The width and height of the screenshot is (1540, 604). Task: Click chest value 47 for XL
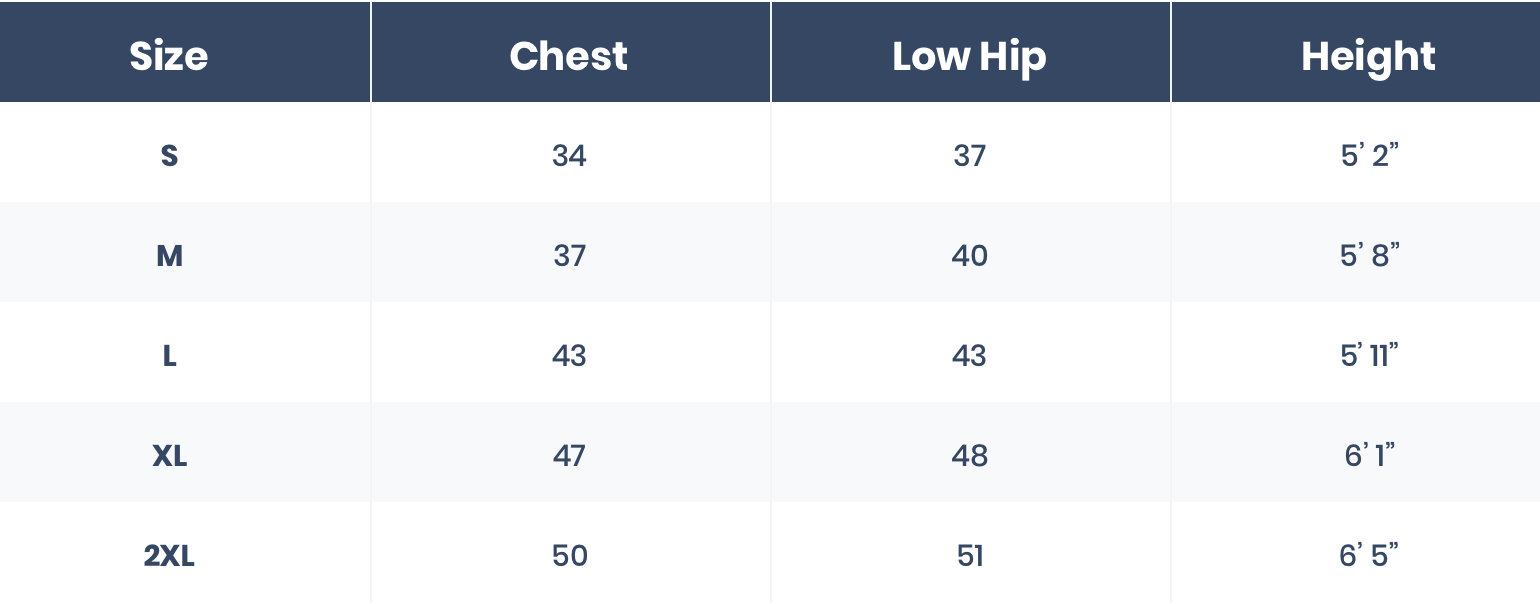pyautogui.click(x=569, y=456)
